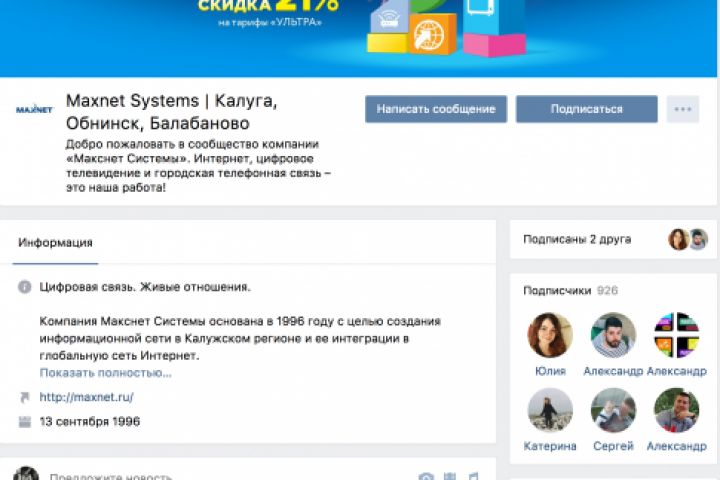Click the name link Катерина
The width and height of the screenshot is (720, 480).
[550, 446]
